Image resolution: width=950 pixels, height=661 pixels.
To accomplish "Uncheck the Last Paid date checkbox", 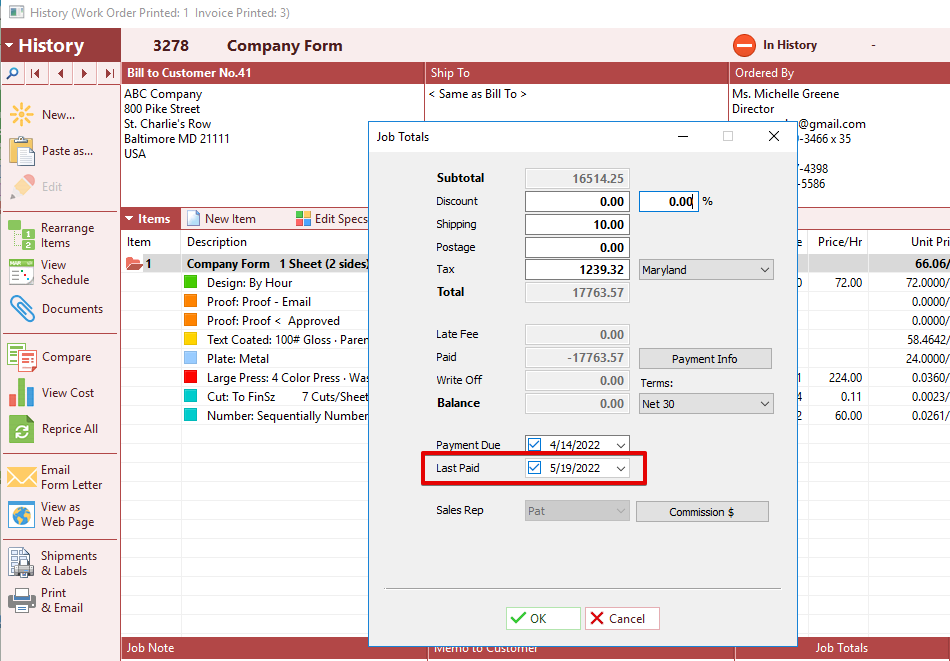I will click(x=534, y=468).
